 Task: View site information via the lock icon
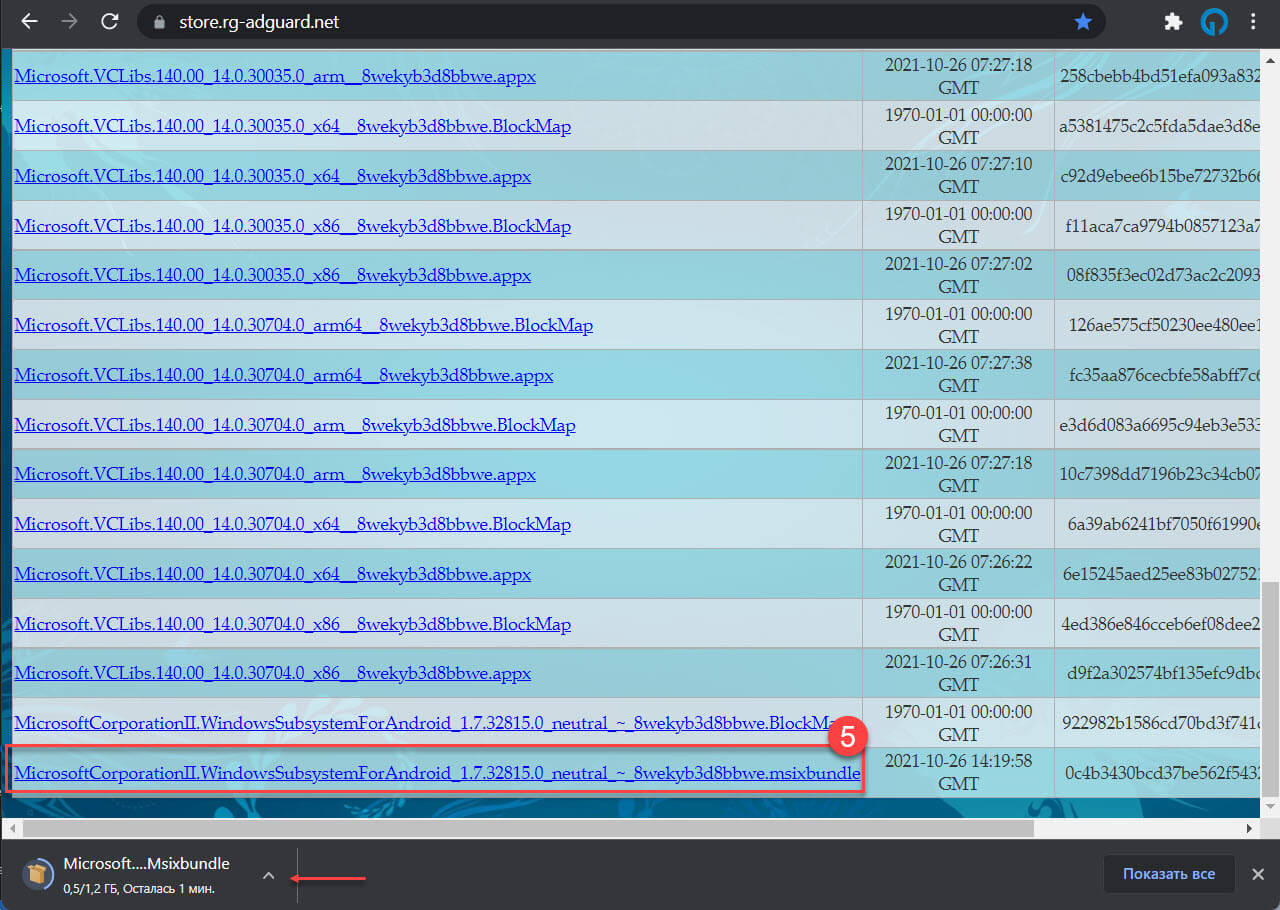tap(157, 21)
